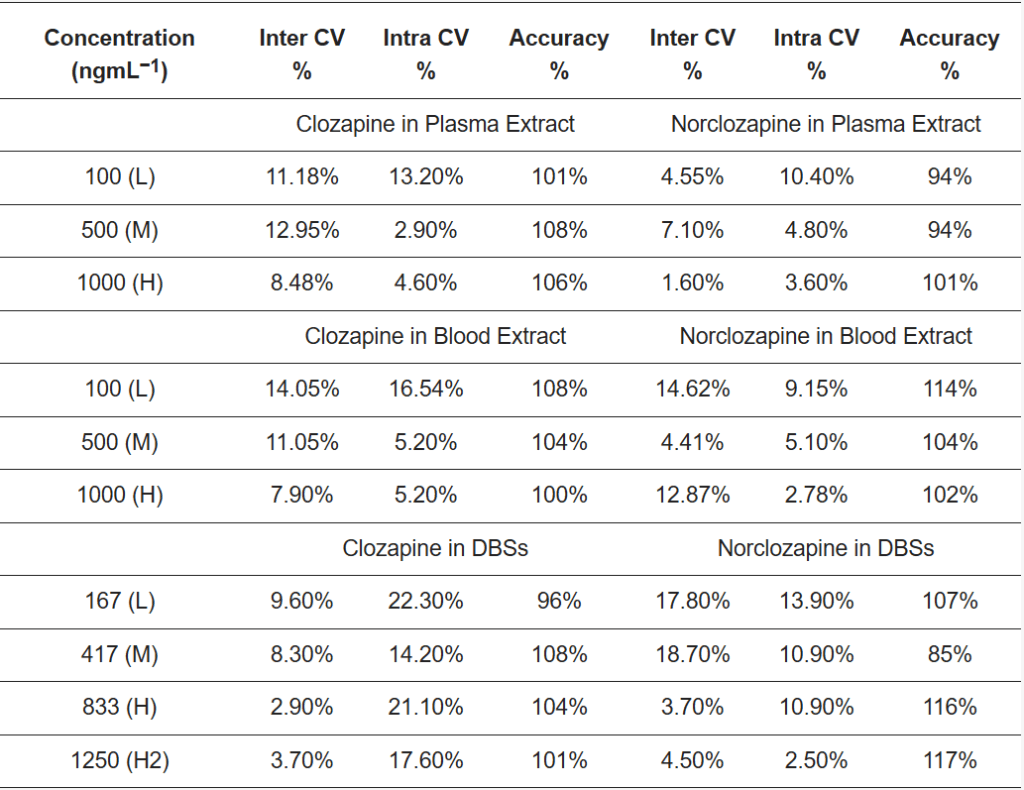Click the 16.54% Intra CV value
Image resolution: width=1024 pixels, height=790 pixels.
pos(426,389)
